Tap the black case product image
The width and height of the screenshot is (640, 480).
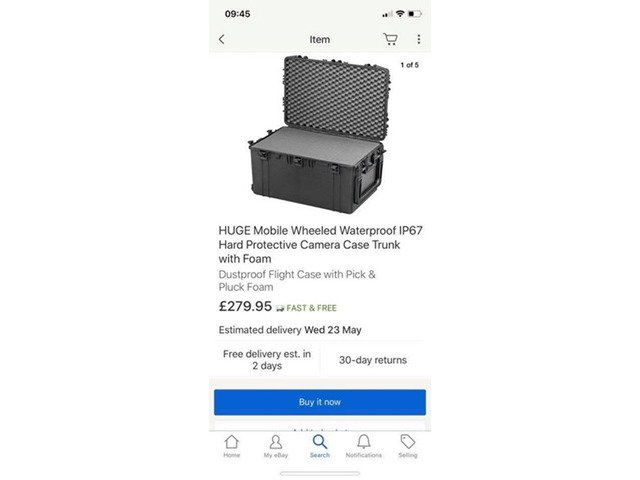(318, 135)
